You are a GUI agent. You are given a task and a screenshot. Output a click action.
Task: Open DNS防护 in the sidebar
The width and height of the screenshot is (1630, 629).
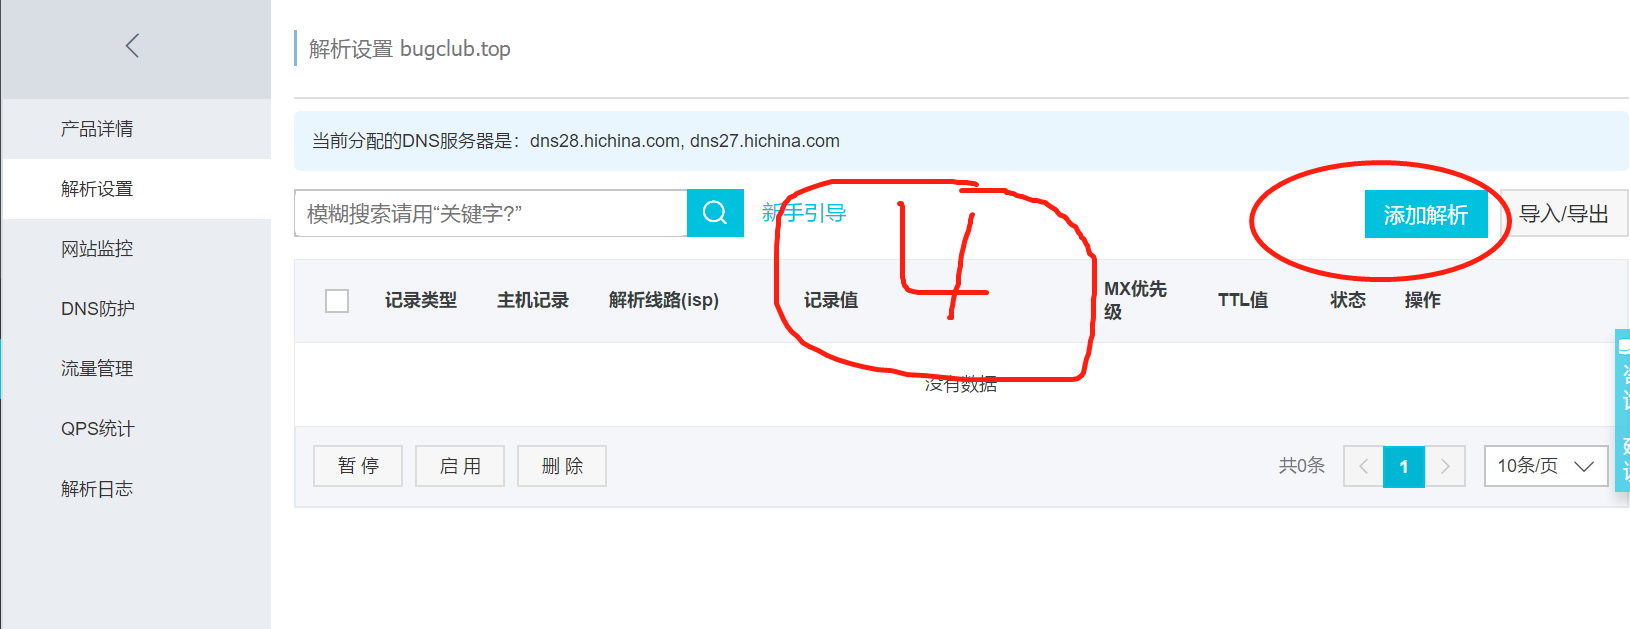coord(97,309)
